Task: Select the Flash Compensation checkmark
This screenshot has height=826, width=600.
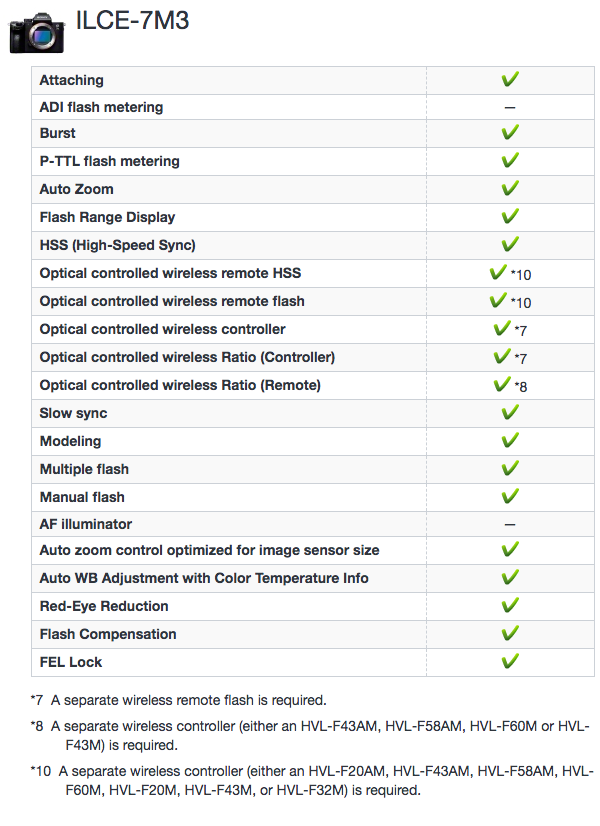Action: [x=510, y=634]
